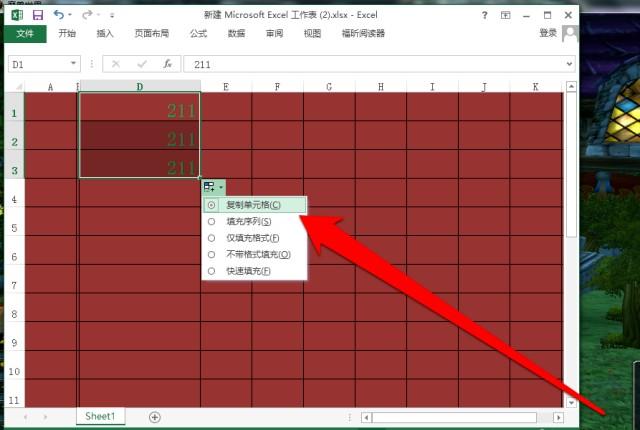
Task: Select column A header
Action: pos(50,86)
